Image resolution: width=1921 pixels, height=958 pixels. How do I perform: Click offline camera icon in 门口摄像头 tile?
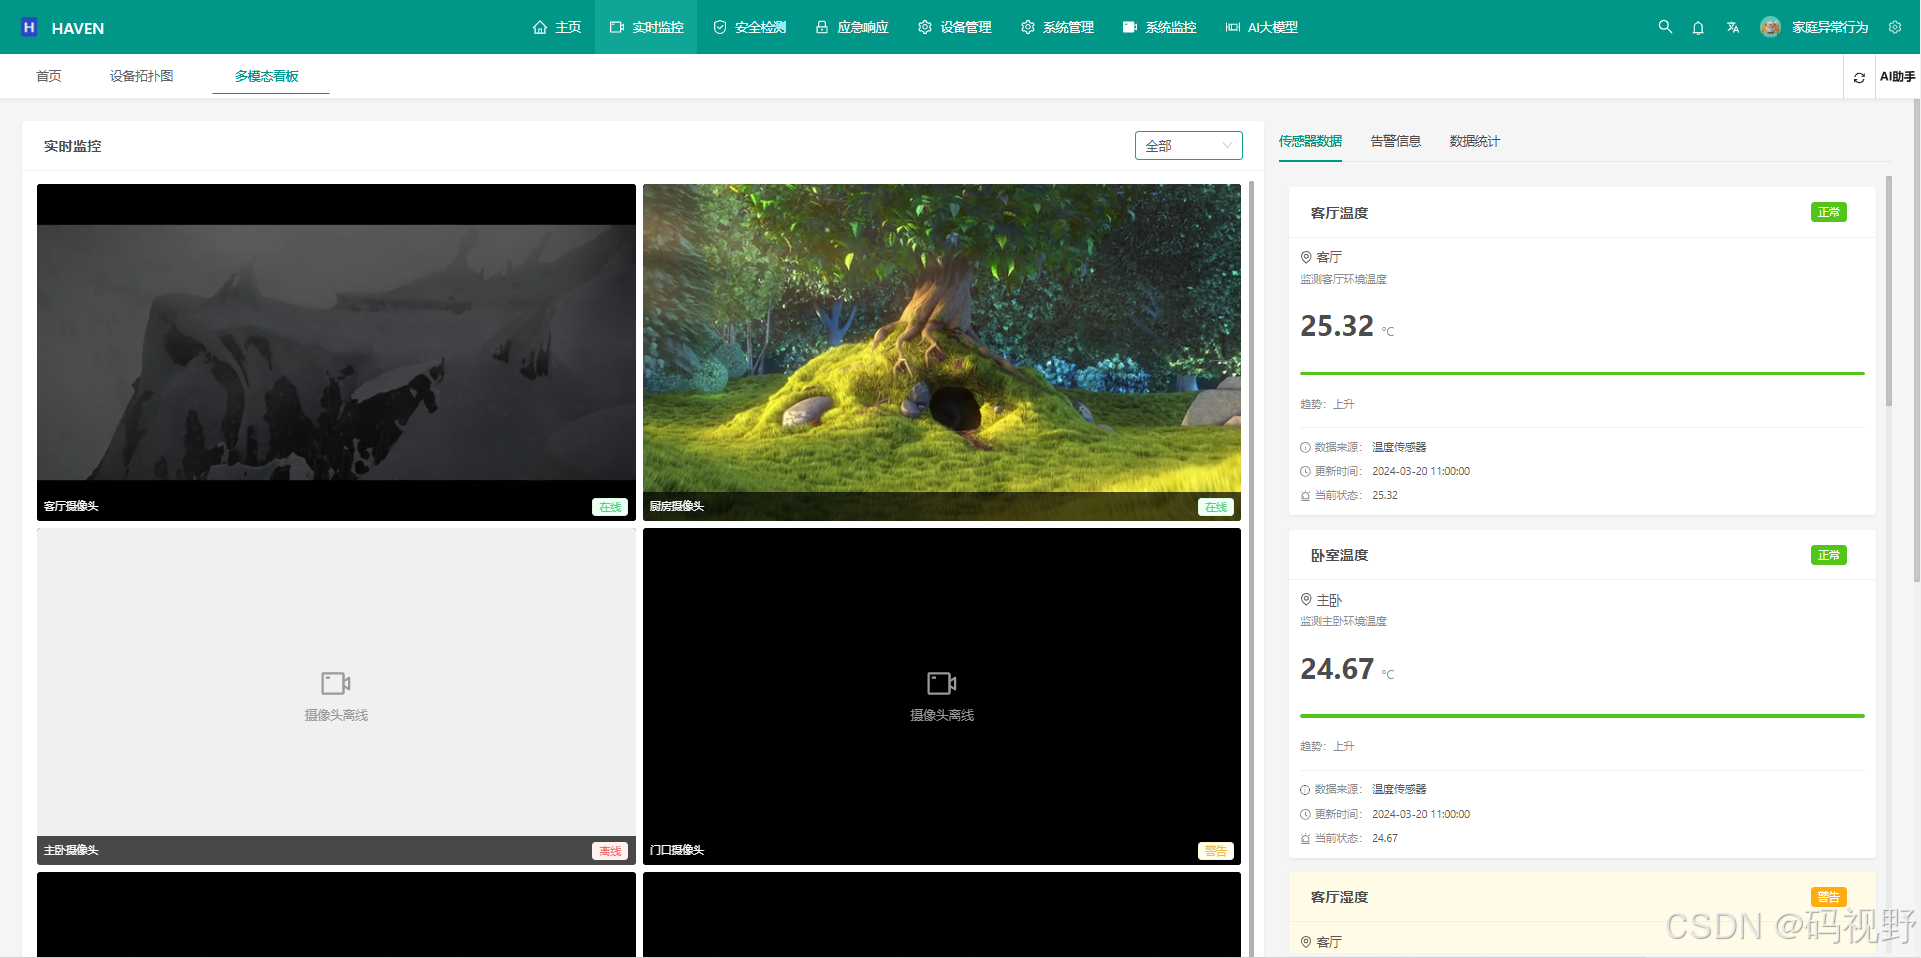[x=942, y=683]
